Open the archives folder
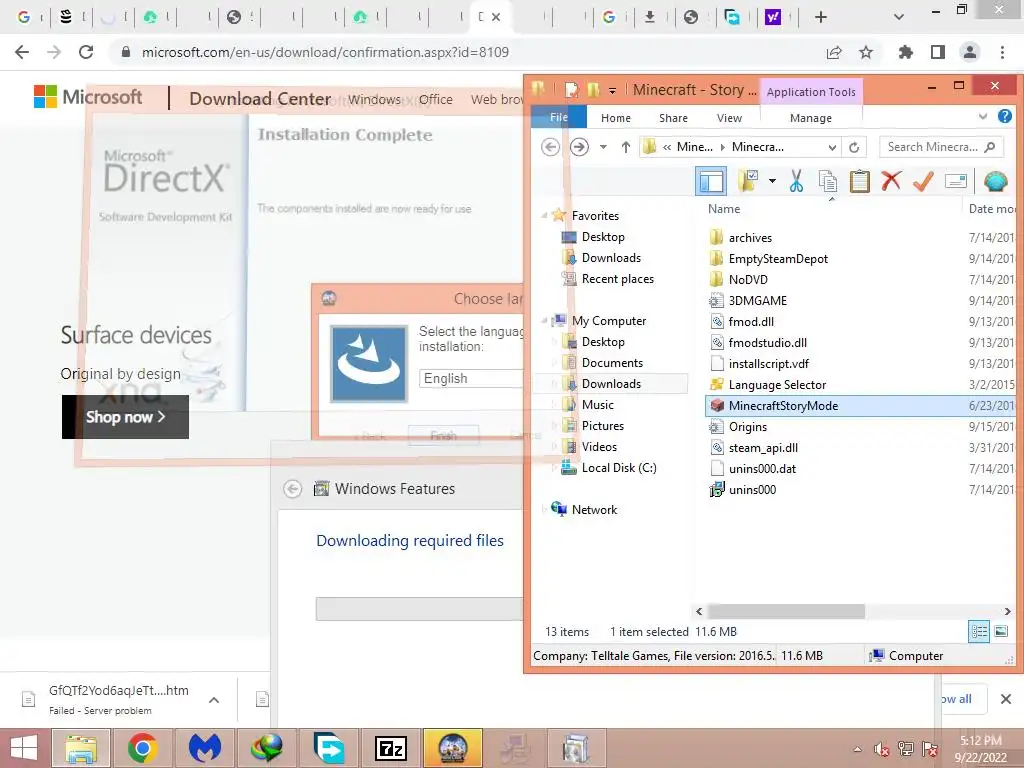This screenshot has width=1024, height=768. pyautogui.click(x=750, y=238)
